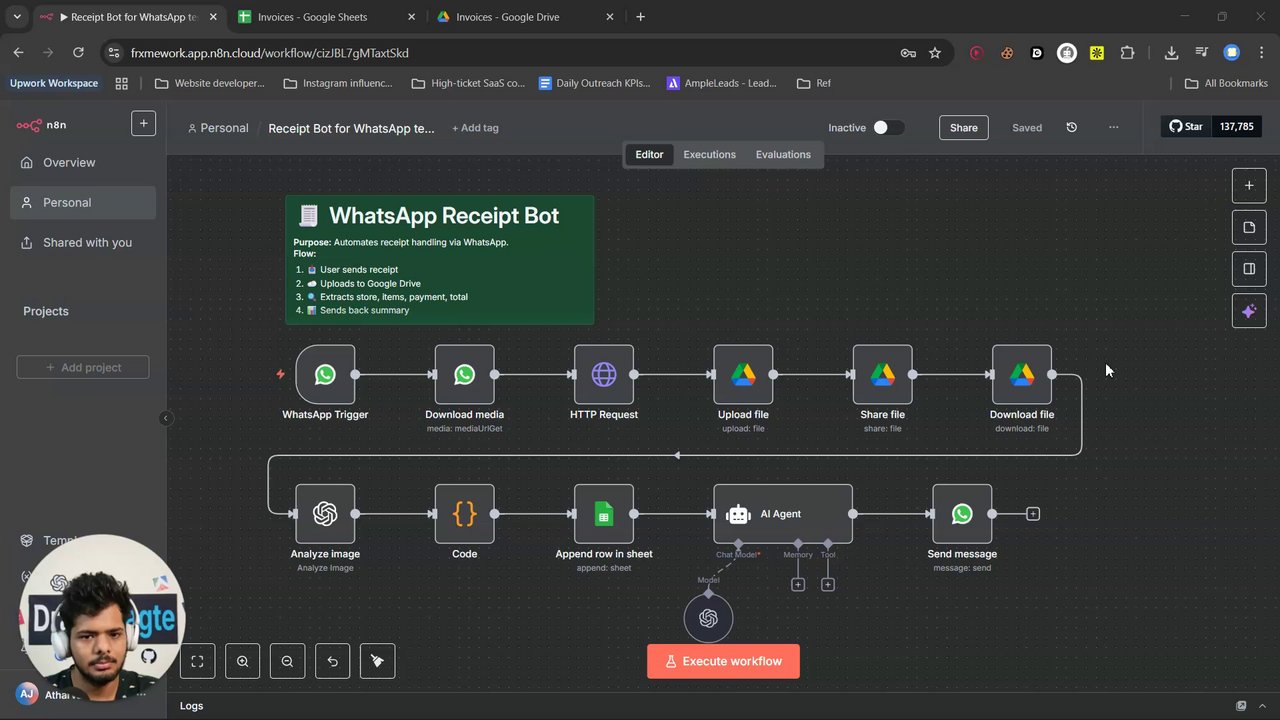1280x720 pixels.
Task: Open the Upload file Google Drive node
Action: coord(743,374)
